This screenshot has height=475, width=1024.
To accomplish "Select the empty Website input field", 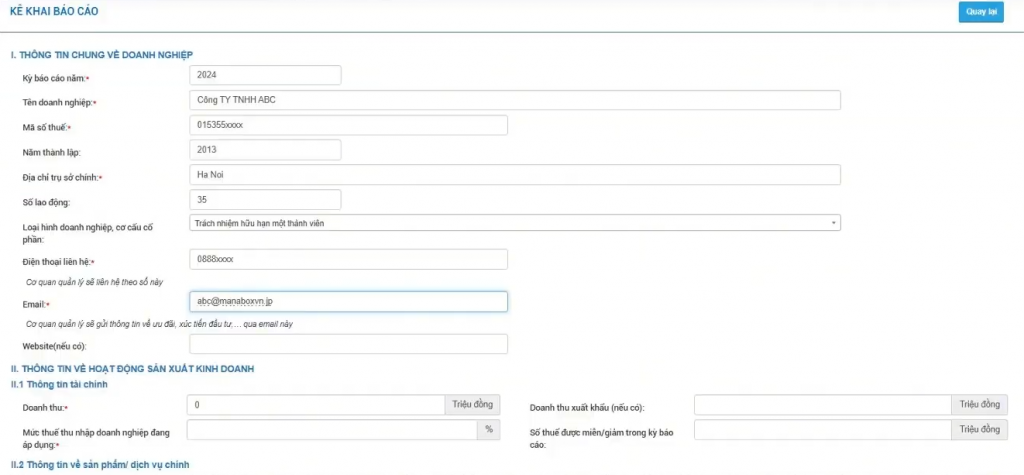I will [x=348, y=344].
